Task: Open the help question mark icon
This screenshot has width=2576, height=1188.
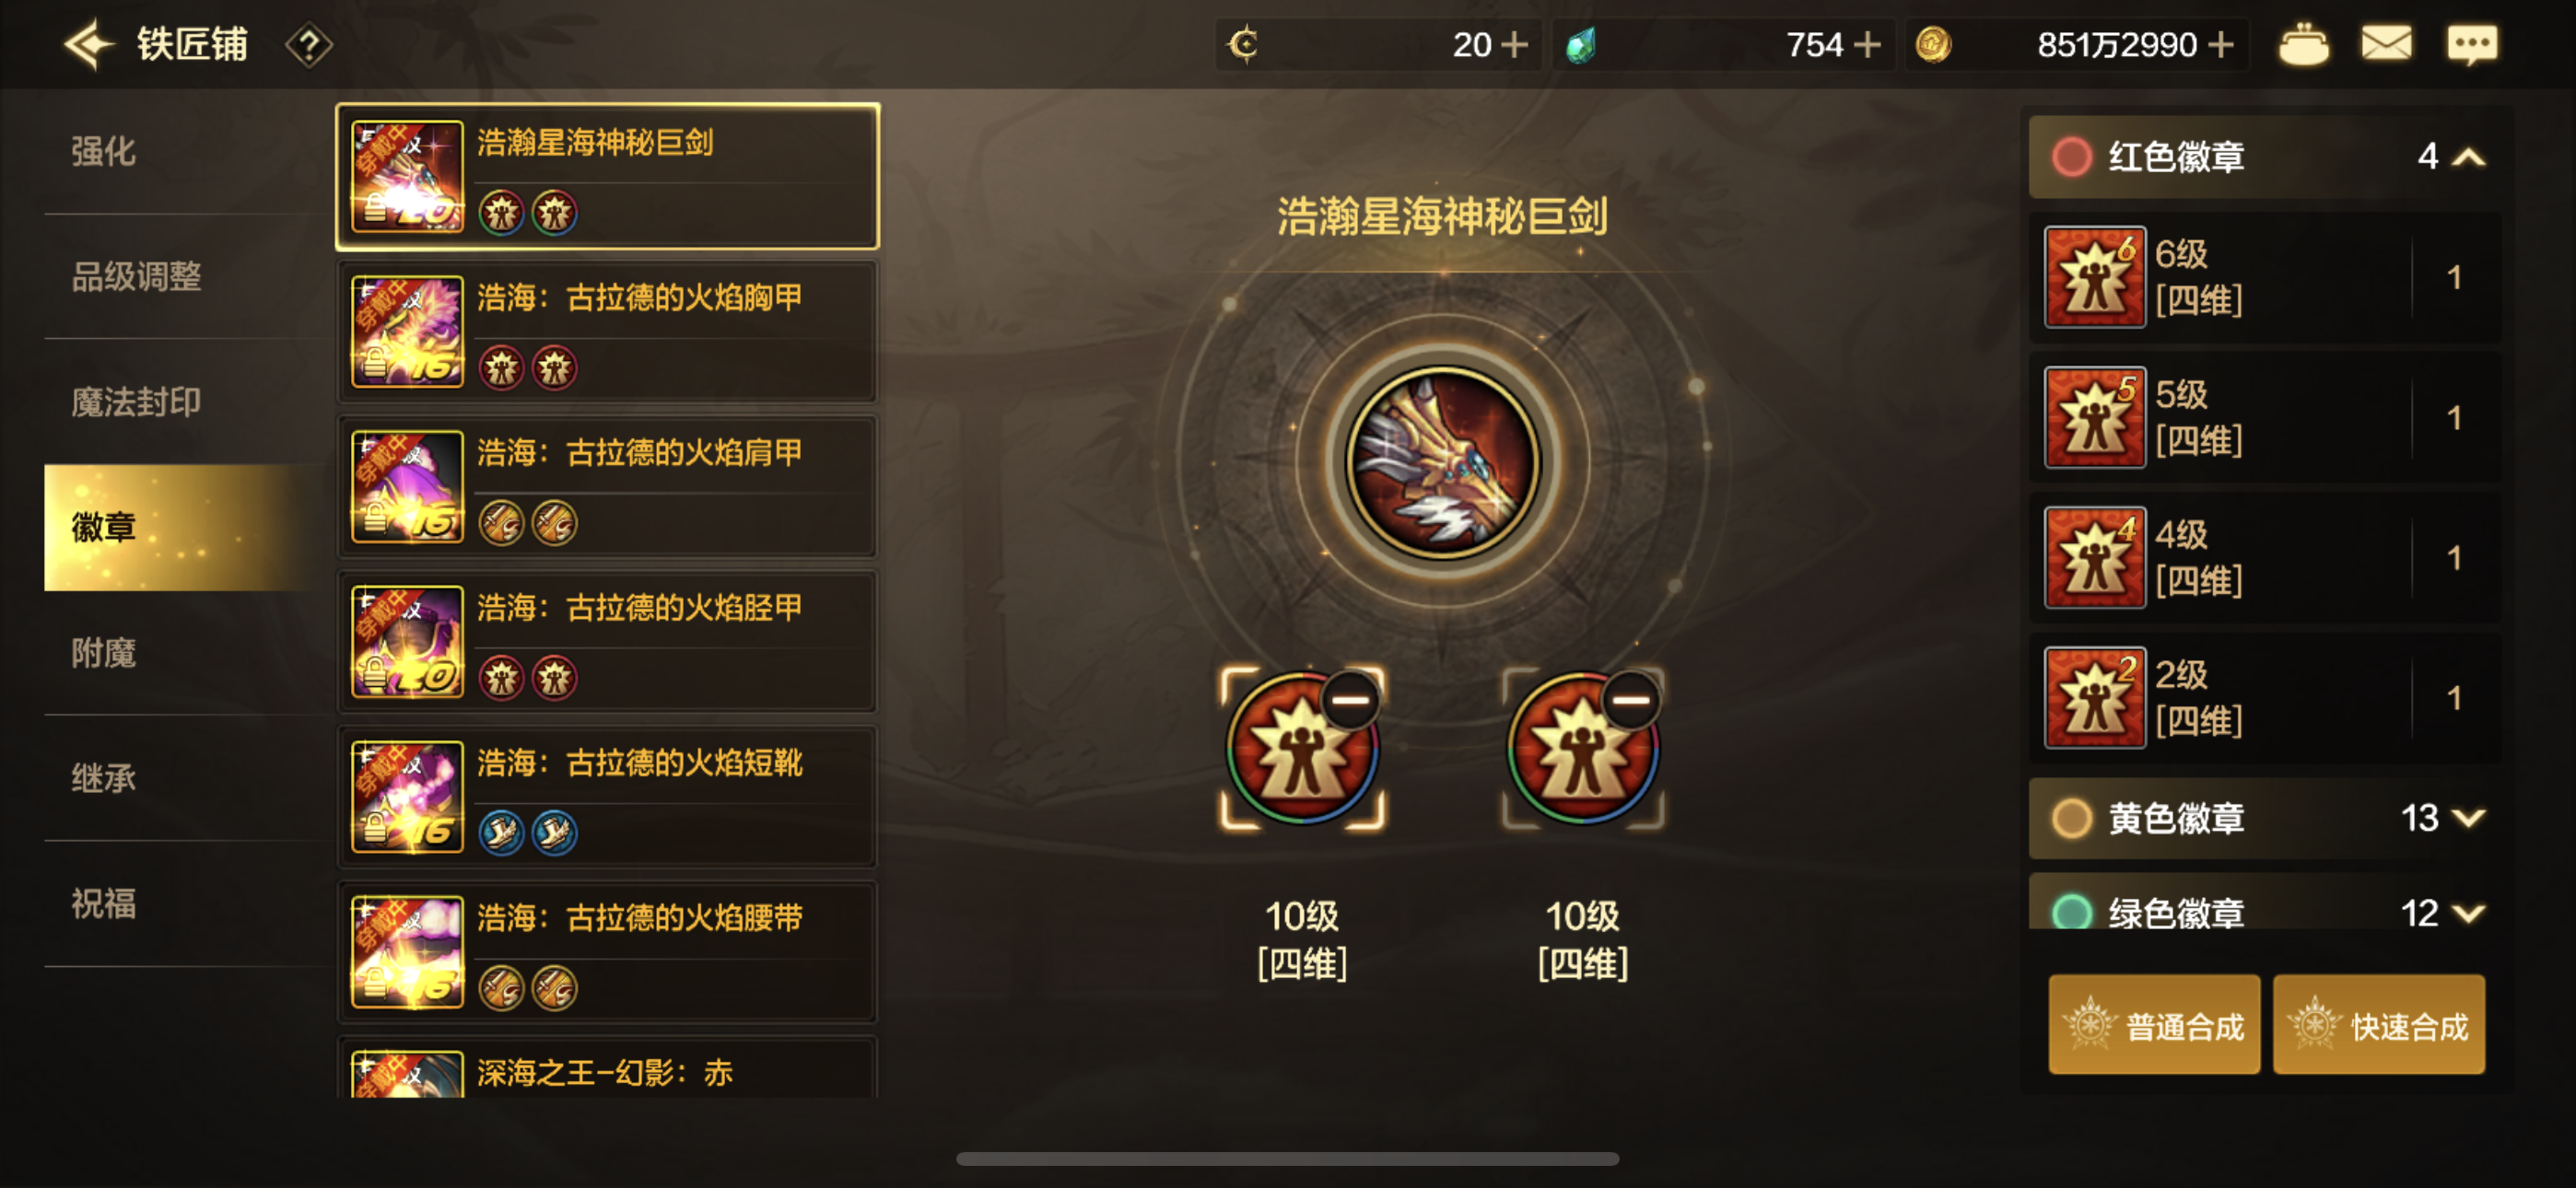Action: 309,45
